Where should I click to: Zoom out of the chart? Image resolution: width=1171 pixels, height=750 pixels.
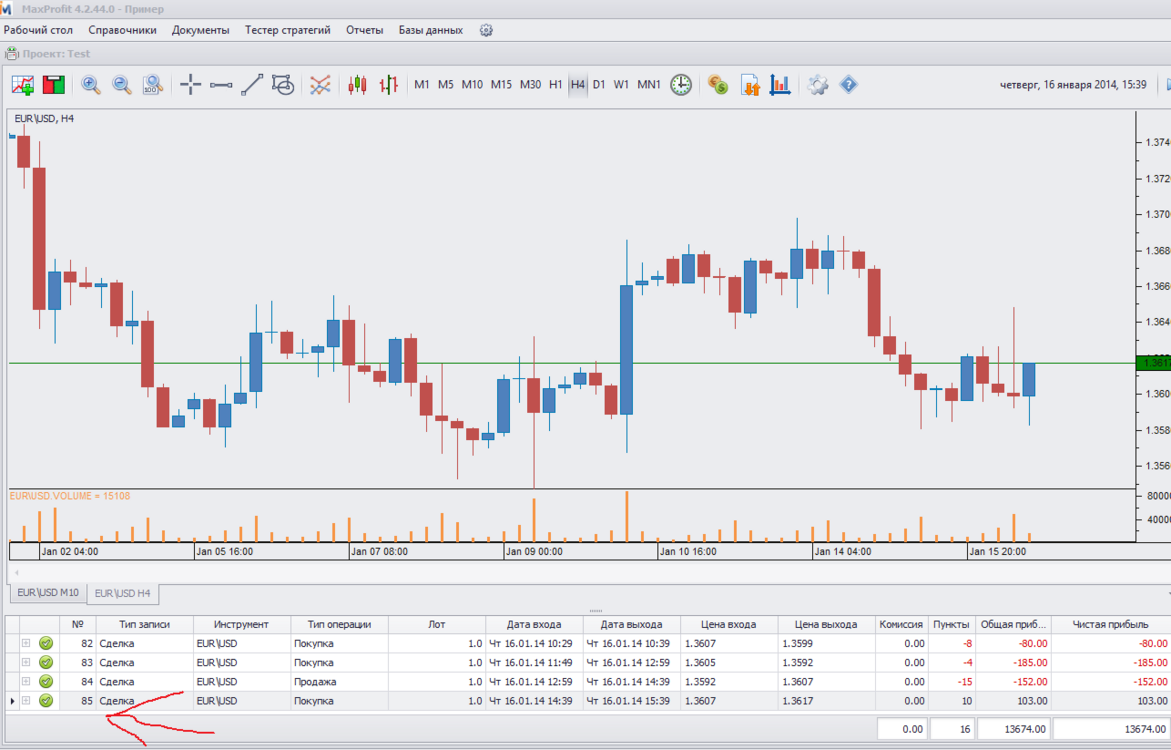tap(122, 85)
